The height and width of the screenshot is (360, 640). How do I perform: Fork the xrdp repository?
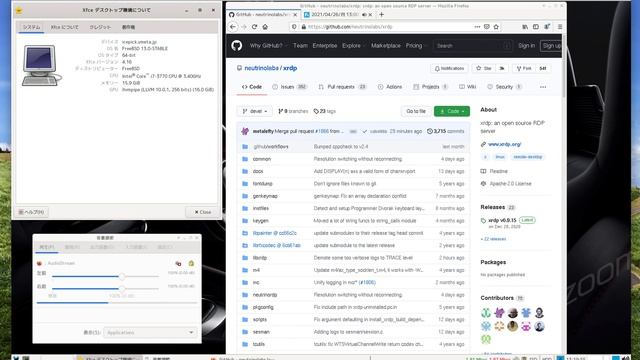(x=524, y=68)
